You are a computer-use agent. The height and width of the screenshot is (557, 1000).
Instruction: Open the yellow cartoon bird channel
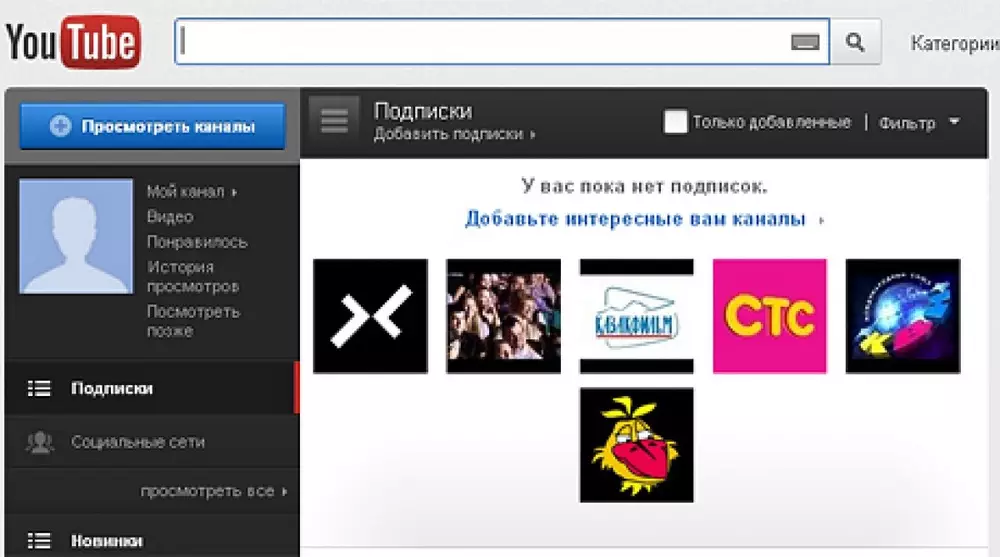[636, 445]
